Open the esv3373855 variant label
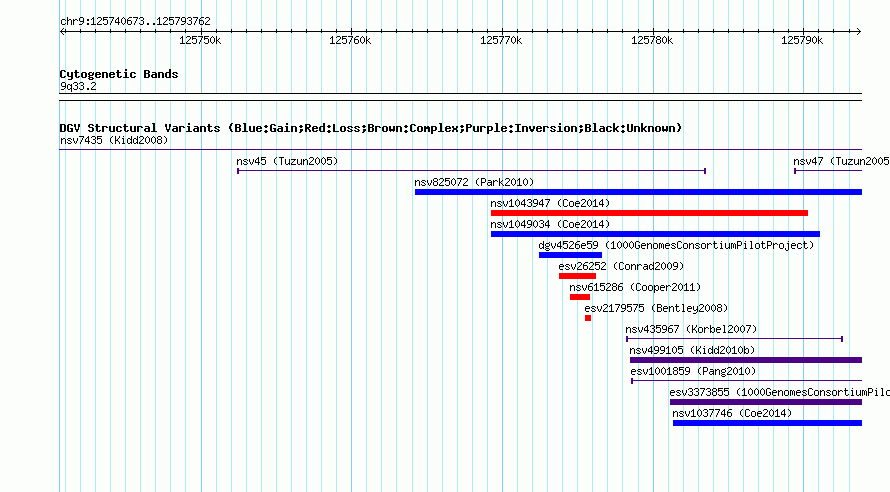 point(779,392)
